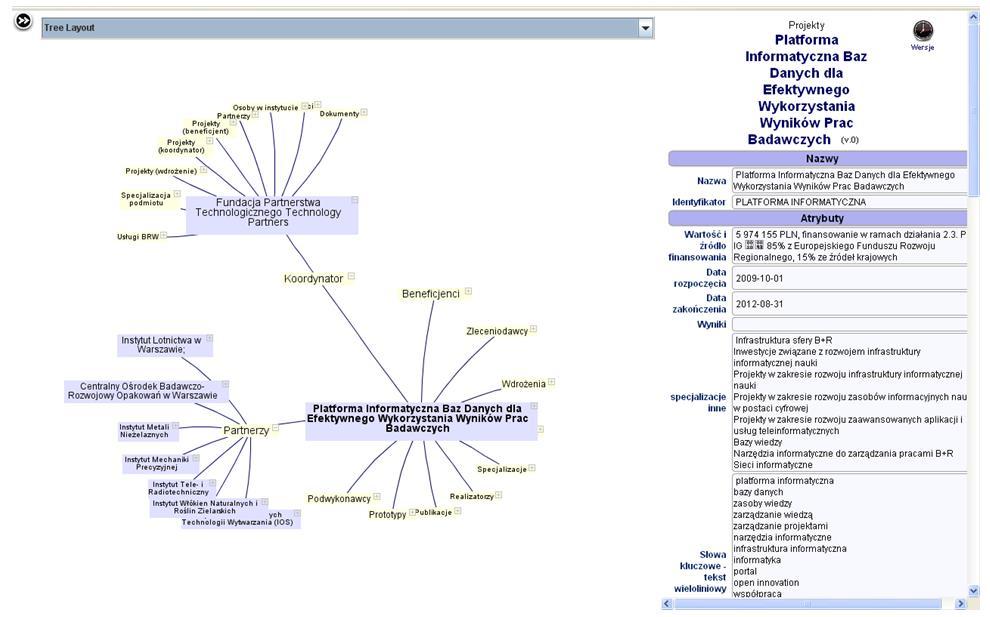
Task: Expand the Prototypy node
Action: pyautogui.click(x=412, y=512)
